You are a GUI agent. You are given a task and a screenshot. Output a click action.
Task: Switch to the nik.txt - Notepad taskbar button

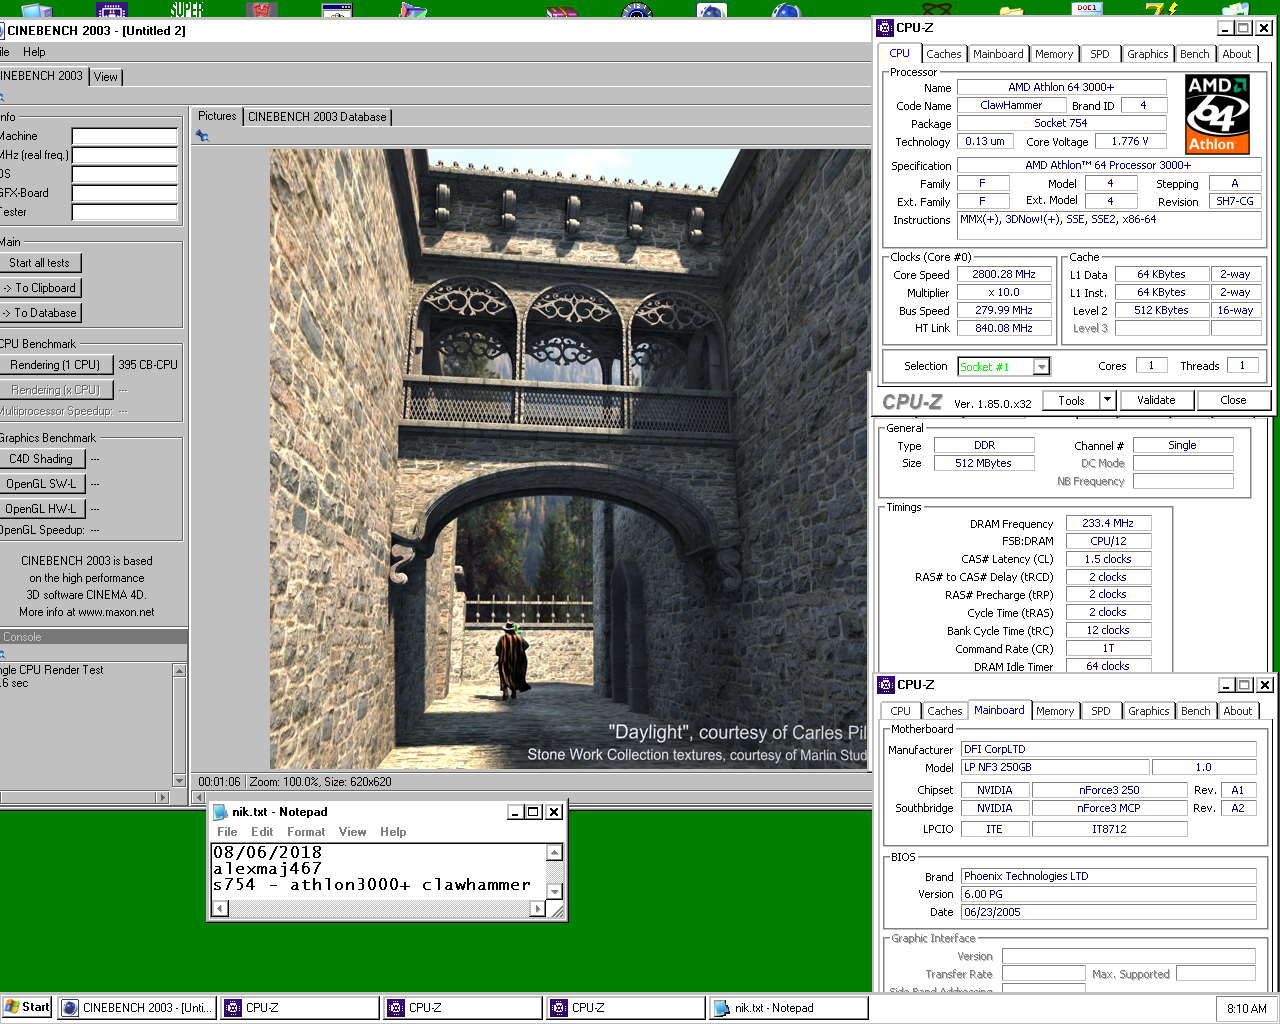tap(788, 1008)
